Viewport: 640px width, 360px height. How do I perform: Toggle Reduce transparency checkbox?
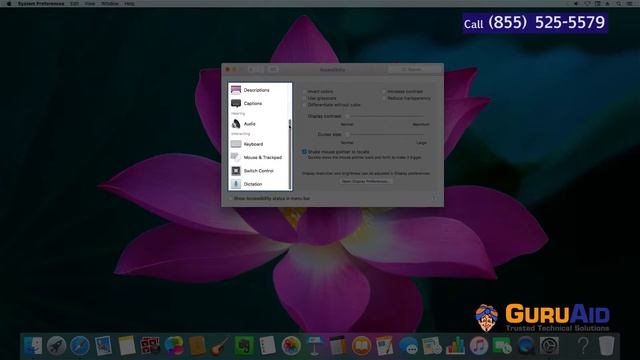[x=384, y=98]
